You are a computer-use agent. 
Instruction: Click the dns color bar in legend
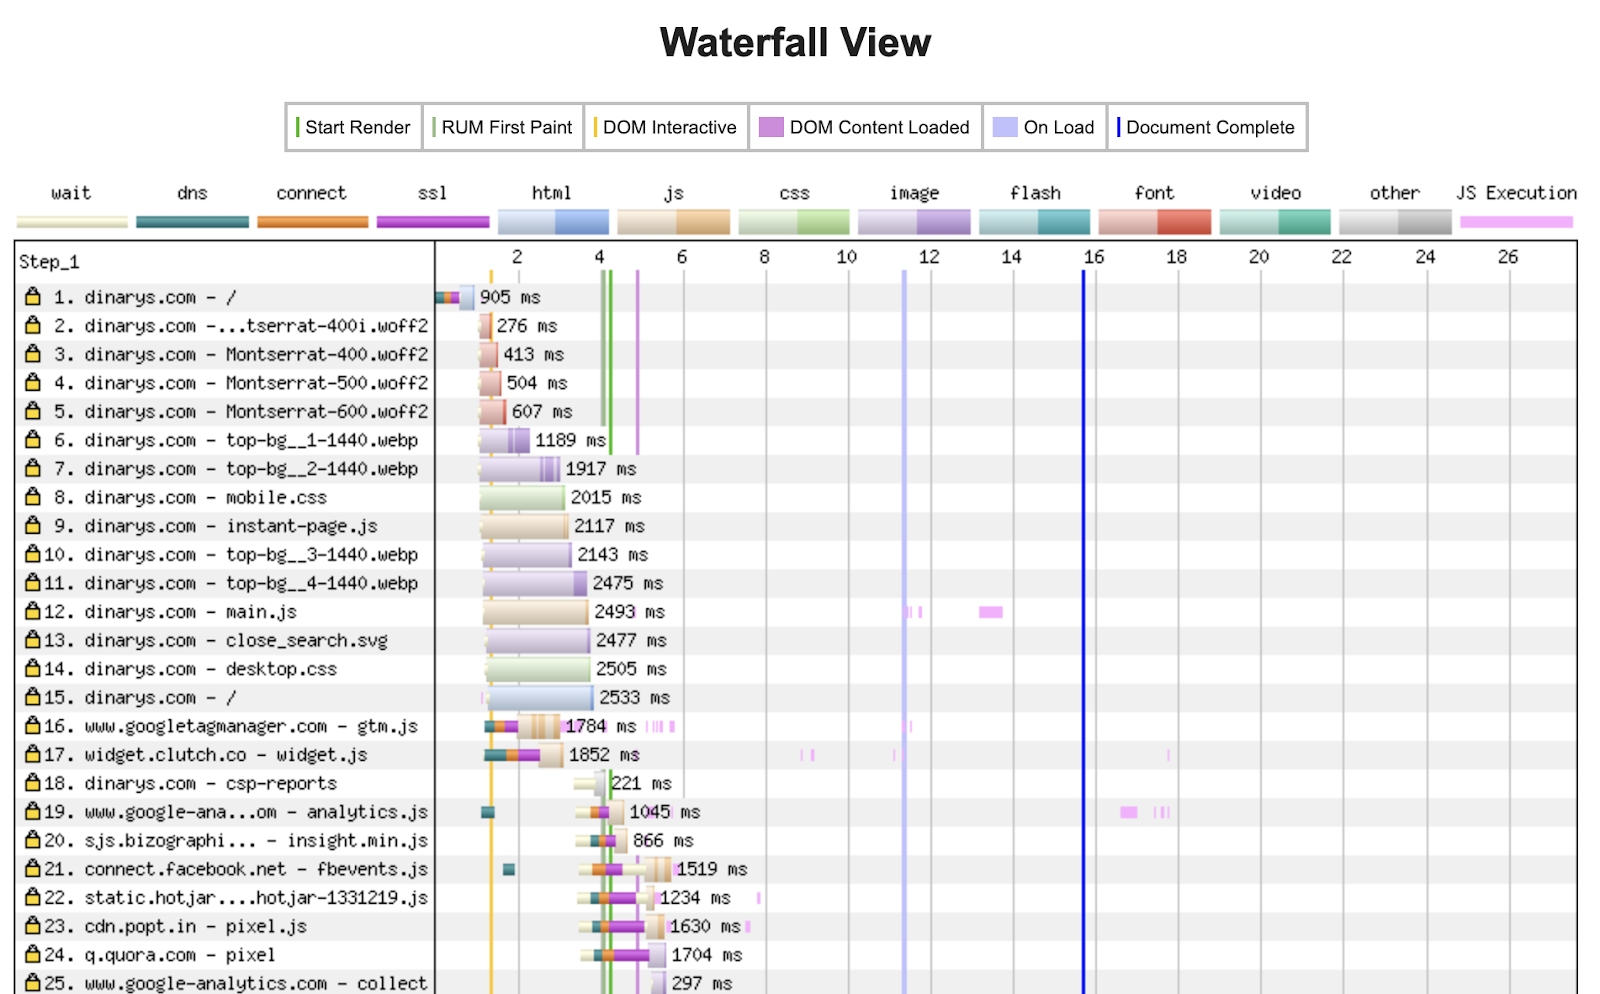click(x=192, y=222)
